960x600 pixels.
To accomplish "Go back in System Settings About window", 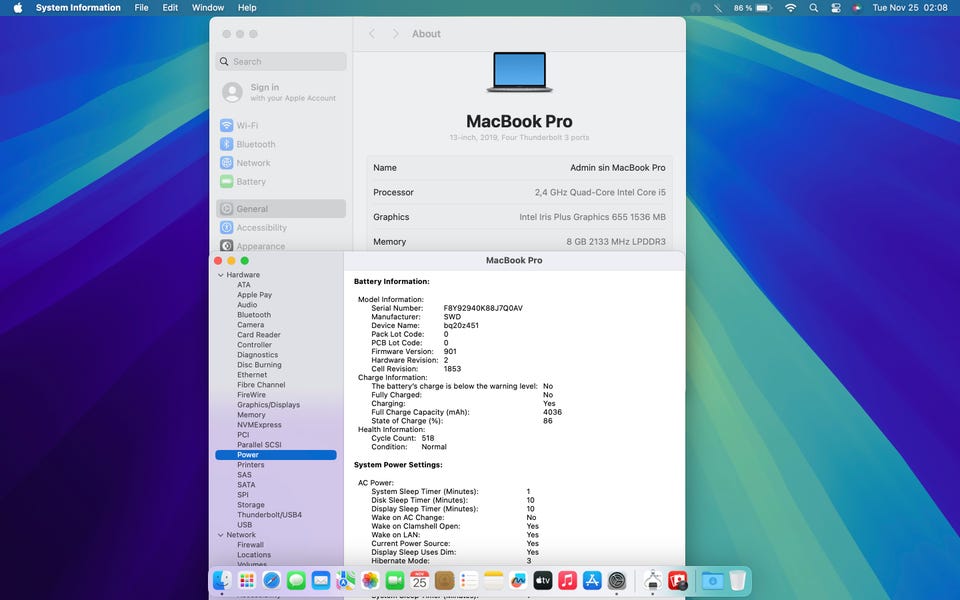I will point(372,34).
